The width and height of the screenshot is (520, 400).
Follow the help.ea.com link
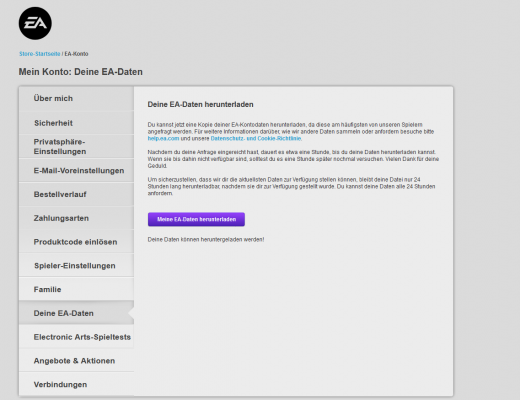pos(163,138)
